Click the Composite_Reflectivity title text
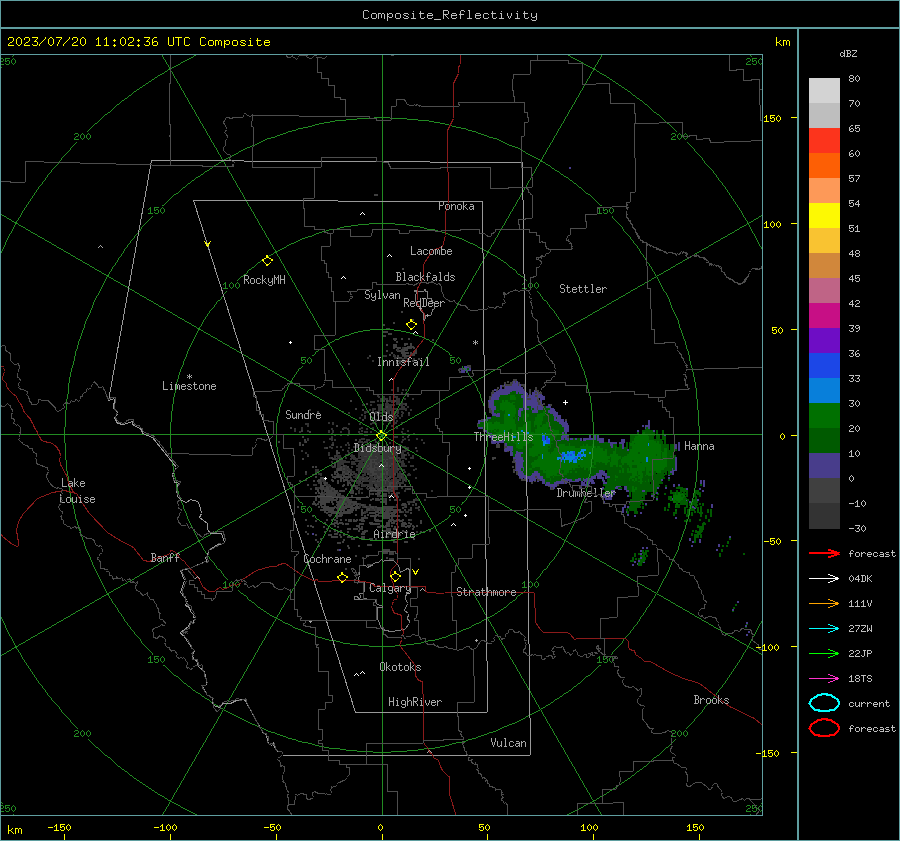900x841 pixels. [450, 15]
